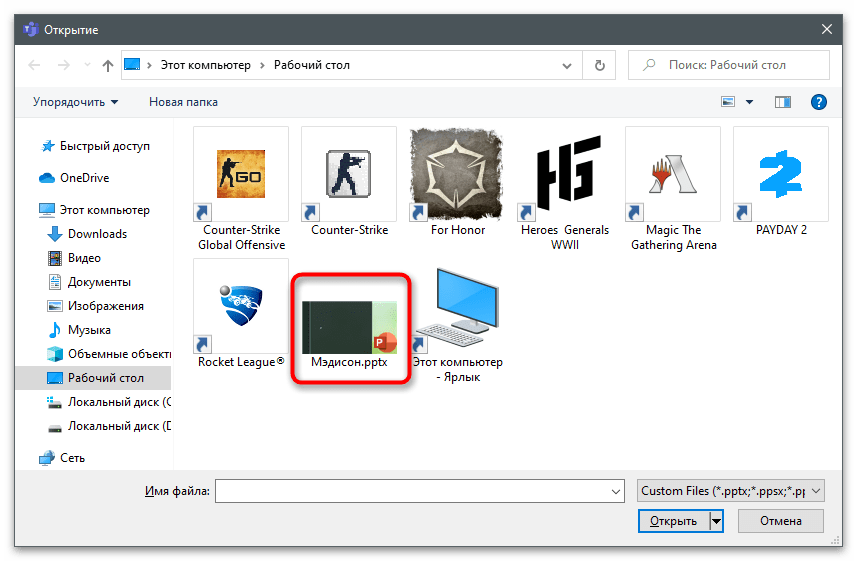This screenshot has height=561, width=857.
Task: Select the Мэдисон.pptx presentation file
Action: click(x=349, y=320)
